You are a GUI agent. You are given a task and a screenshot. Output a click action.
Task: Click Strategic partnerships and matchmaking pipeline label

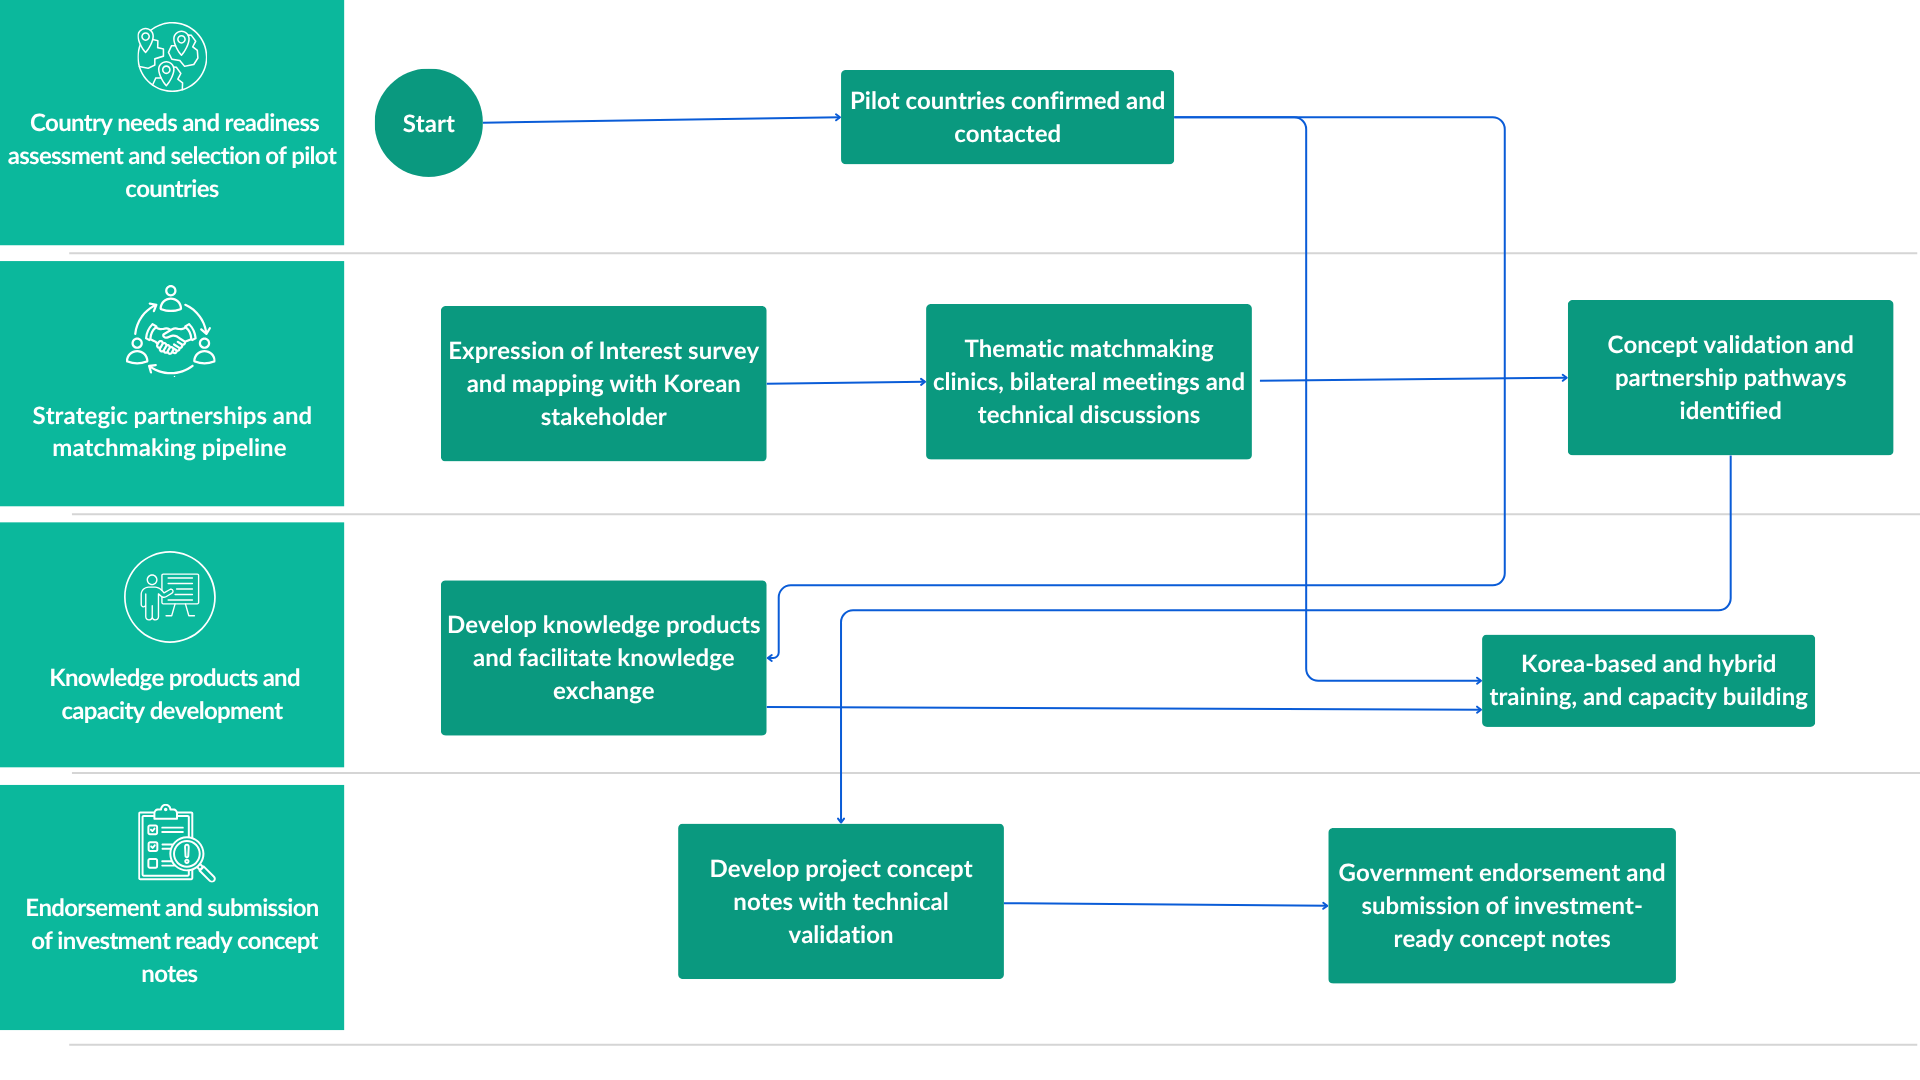pyautogui.click(x=171, y=431)
